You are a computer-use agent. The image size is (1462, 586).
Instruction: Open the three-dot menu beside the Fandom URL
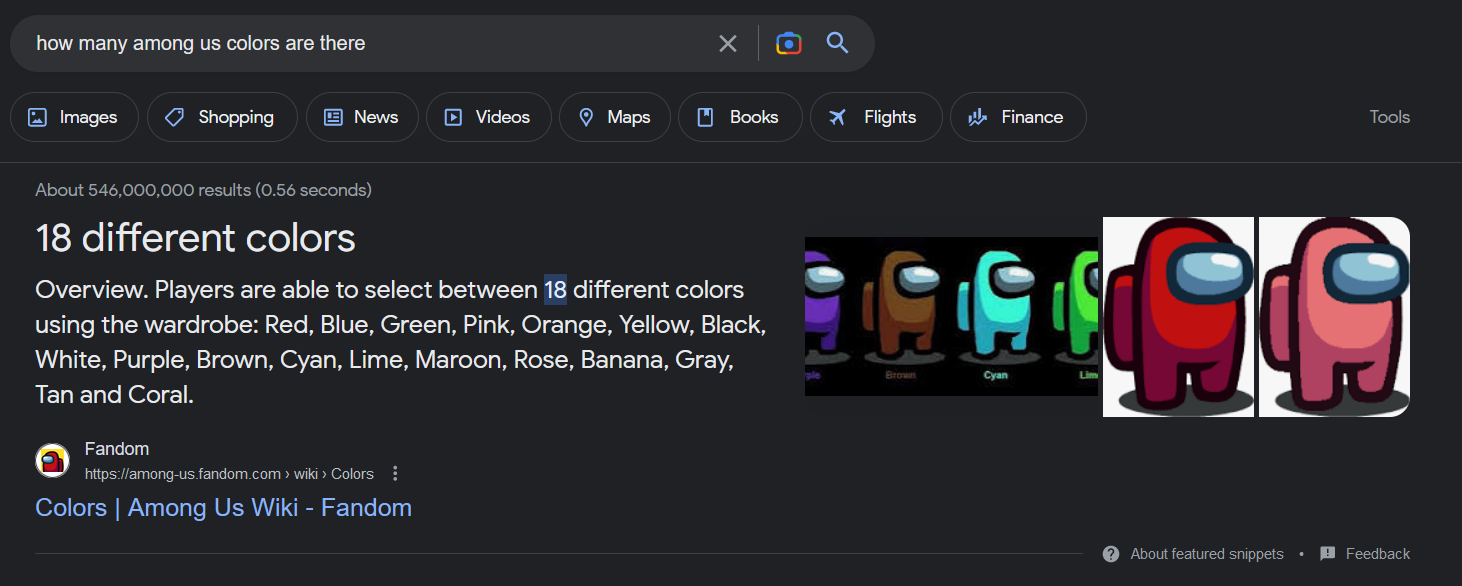(395, 473)
